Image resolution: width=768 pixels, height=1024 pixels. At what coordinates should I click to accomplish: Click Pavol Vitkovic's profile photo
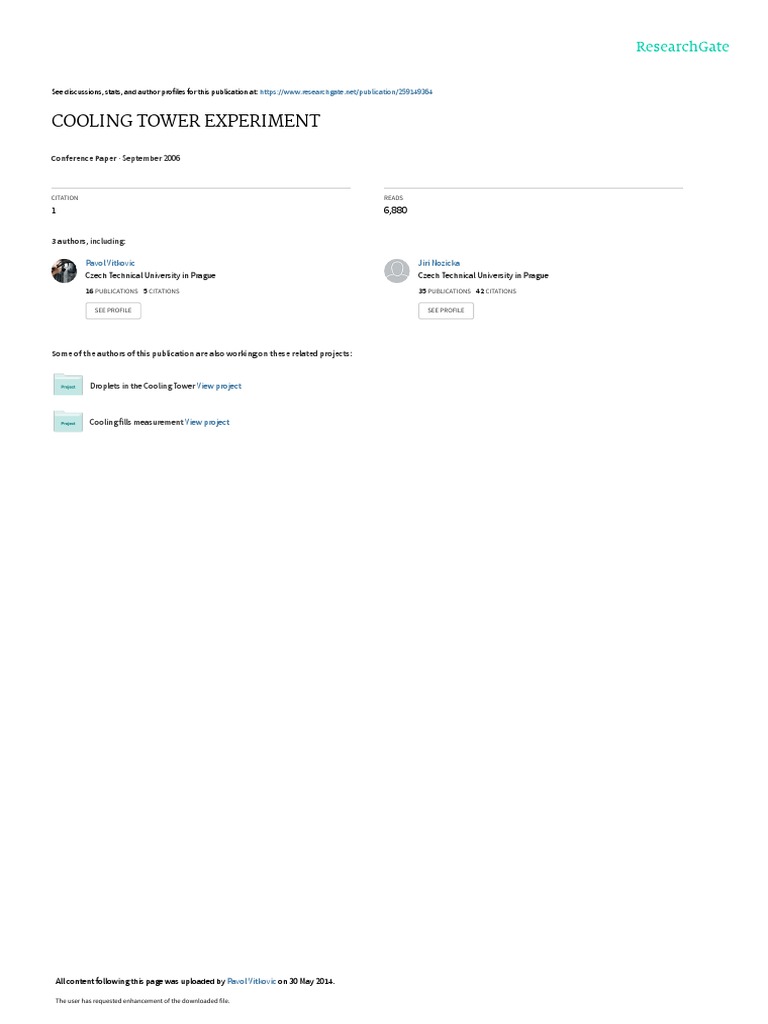[64, 270]
